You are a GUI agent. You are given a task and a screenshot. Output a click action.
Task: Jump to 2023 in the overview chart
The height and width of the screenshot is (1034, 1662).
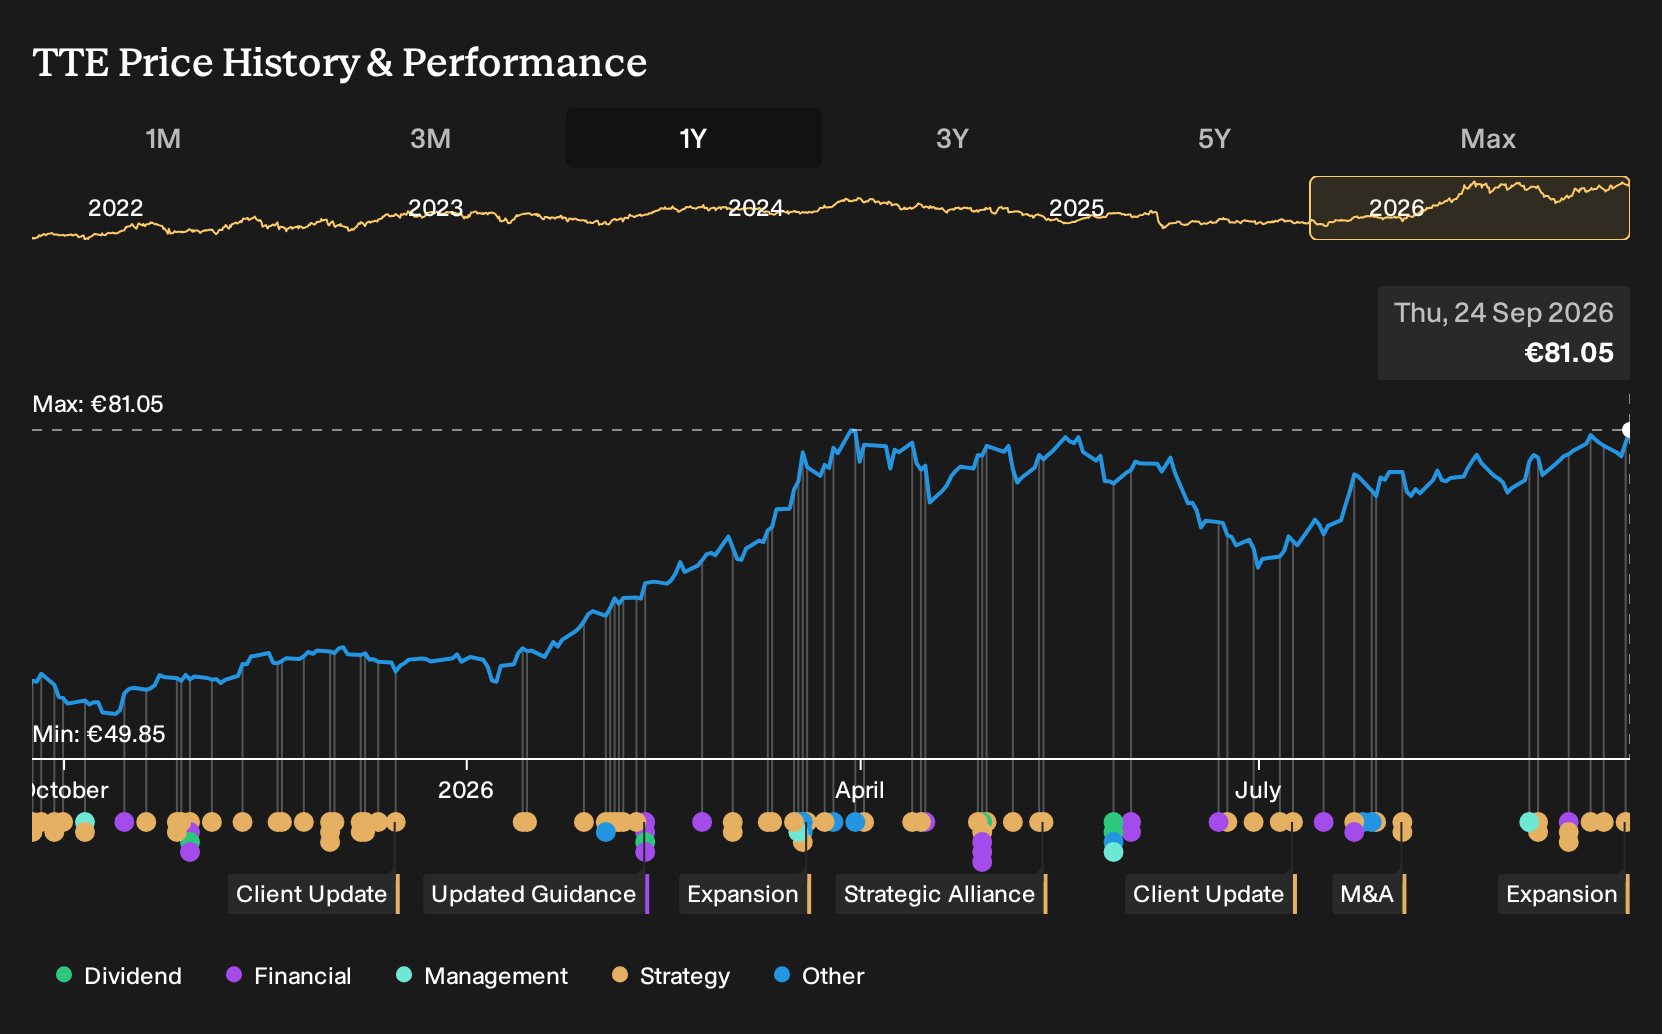click(x=436, y=208)
